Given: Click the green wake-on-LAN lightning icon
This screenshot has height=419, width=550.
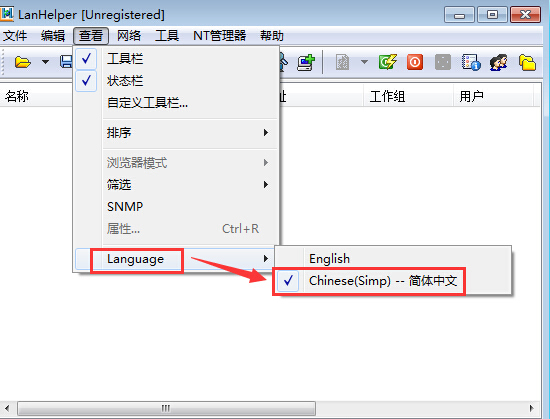Looking at the screenshot, I should coord(388,62).
